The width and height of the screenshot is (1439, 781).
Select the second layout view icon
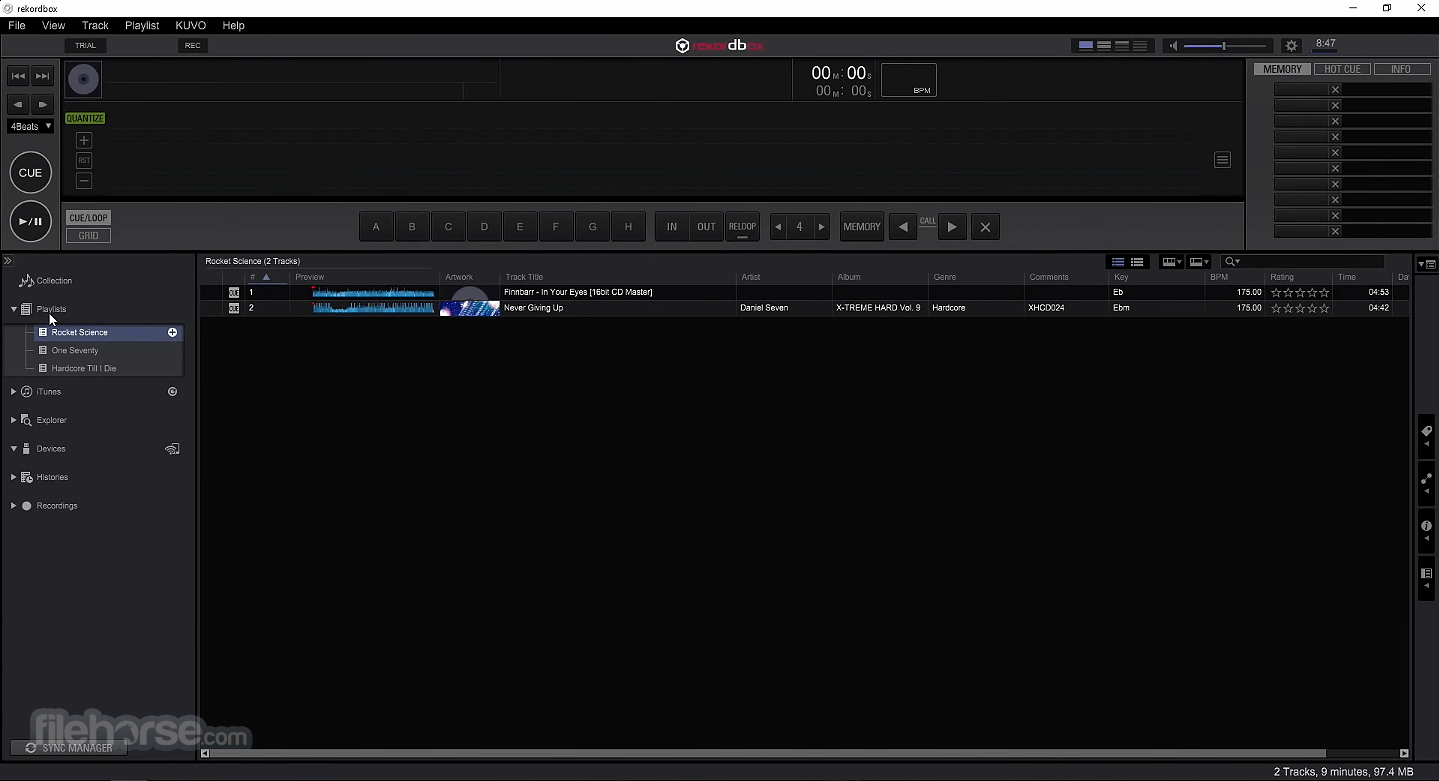[1104, 46]
